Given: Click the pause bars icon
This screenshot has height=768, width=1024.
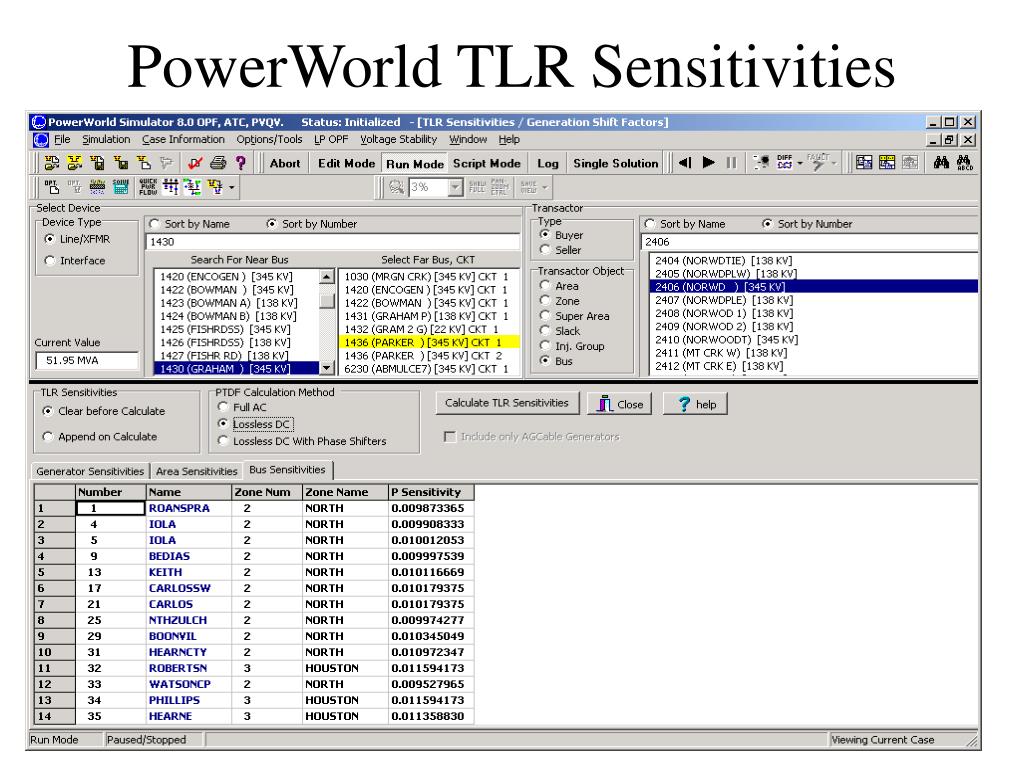Looking at the screenshot, I should click(731, 163).
